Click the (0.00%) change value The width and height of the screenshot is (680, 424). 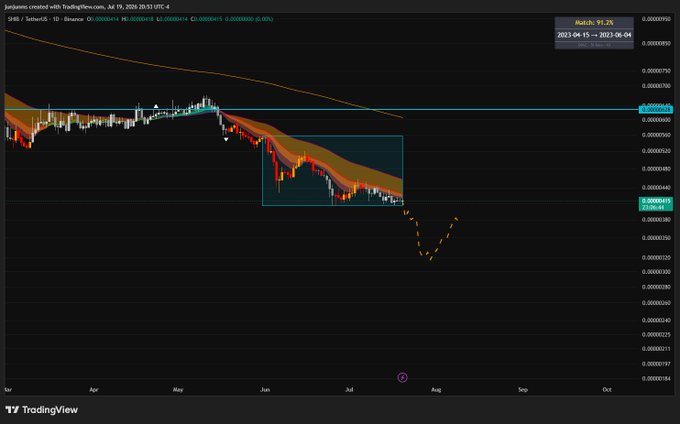tap(264, 19)
